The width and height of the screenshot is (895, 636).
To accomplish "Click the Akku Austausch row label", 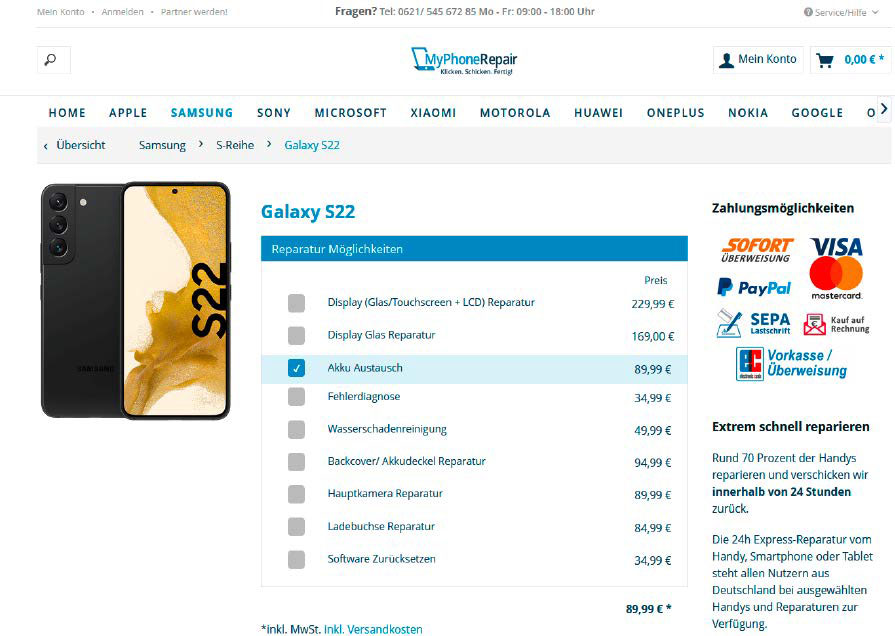I will [x=365, y=368].
